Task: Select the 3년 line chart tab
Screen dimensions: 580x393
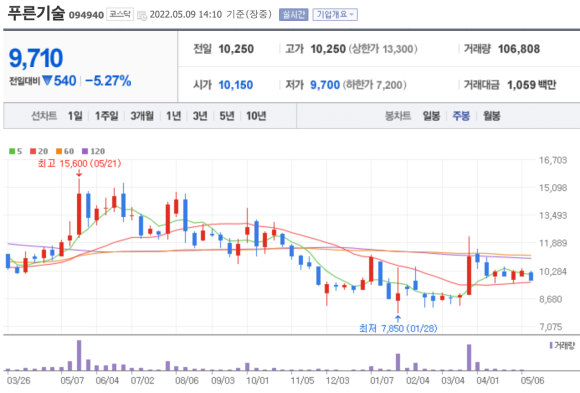Action: tap(200, 116)
